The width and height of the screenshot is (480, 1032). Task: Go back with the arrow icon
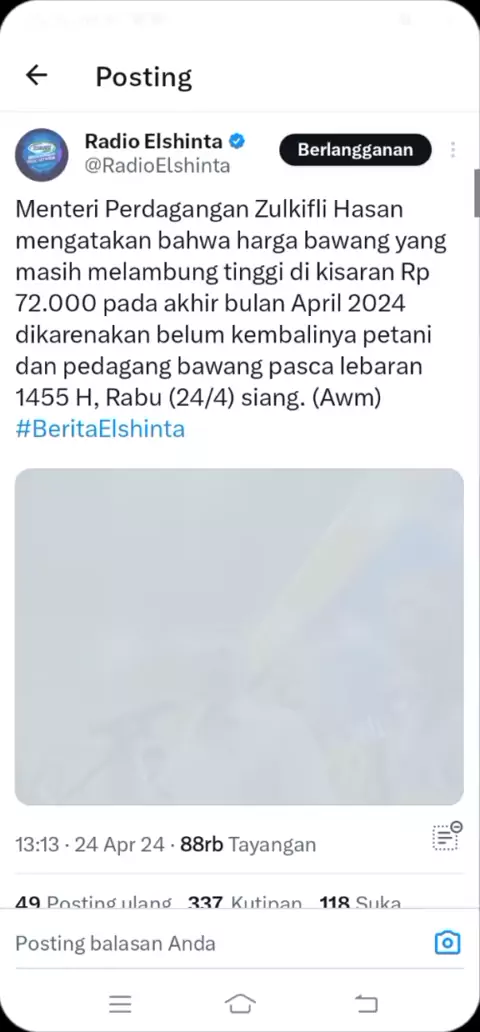[36, 76]
